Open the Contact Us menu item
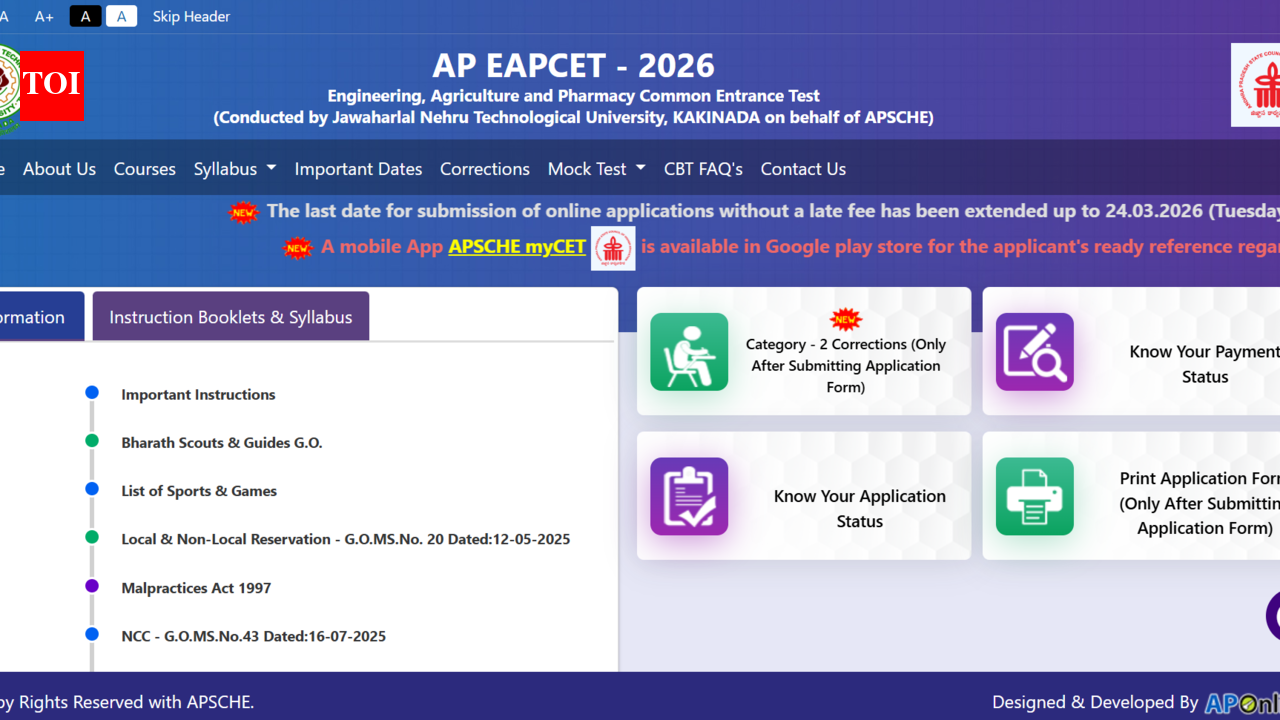1280x720 pixels. 803,169
